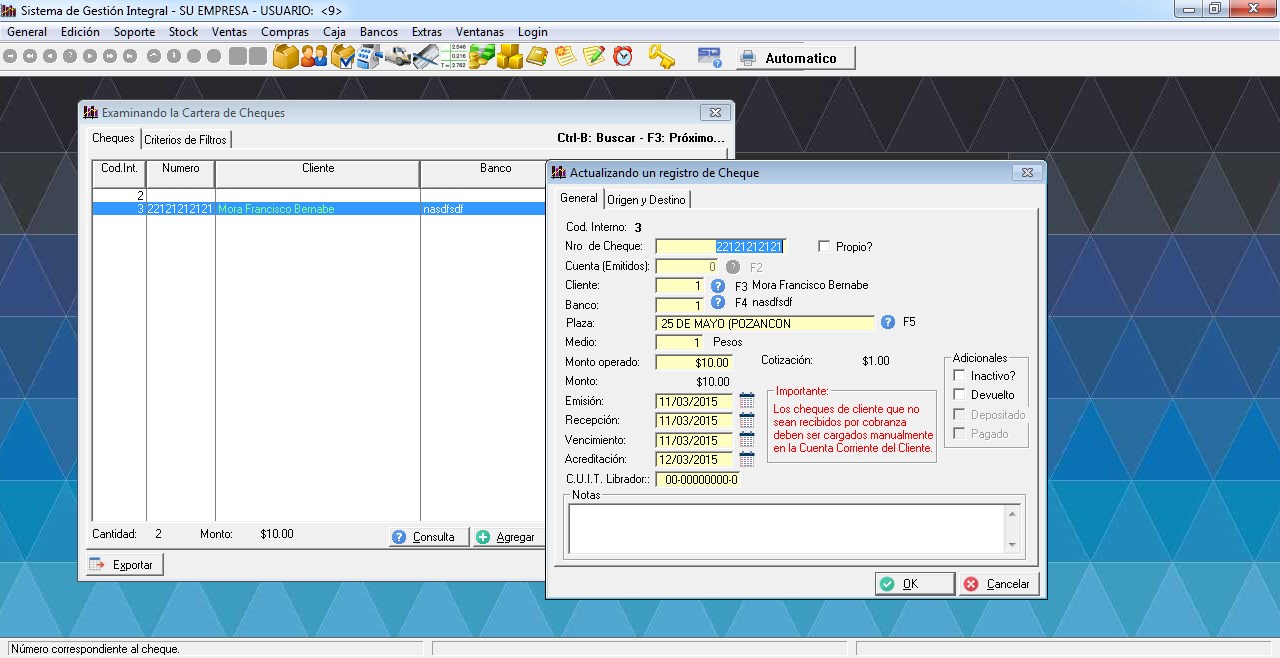Open the Emisión date calendar picker
This screenshot has width=1280, height=658.
tap(747, 401)
